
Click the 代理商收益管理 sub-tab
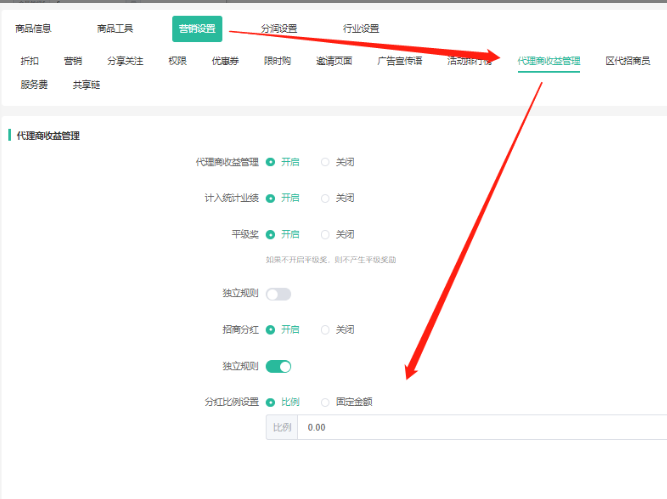click(x=548, y=61)
